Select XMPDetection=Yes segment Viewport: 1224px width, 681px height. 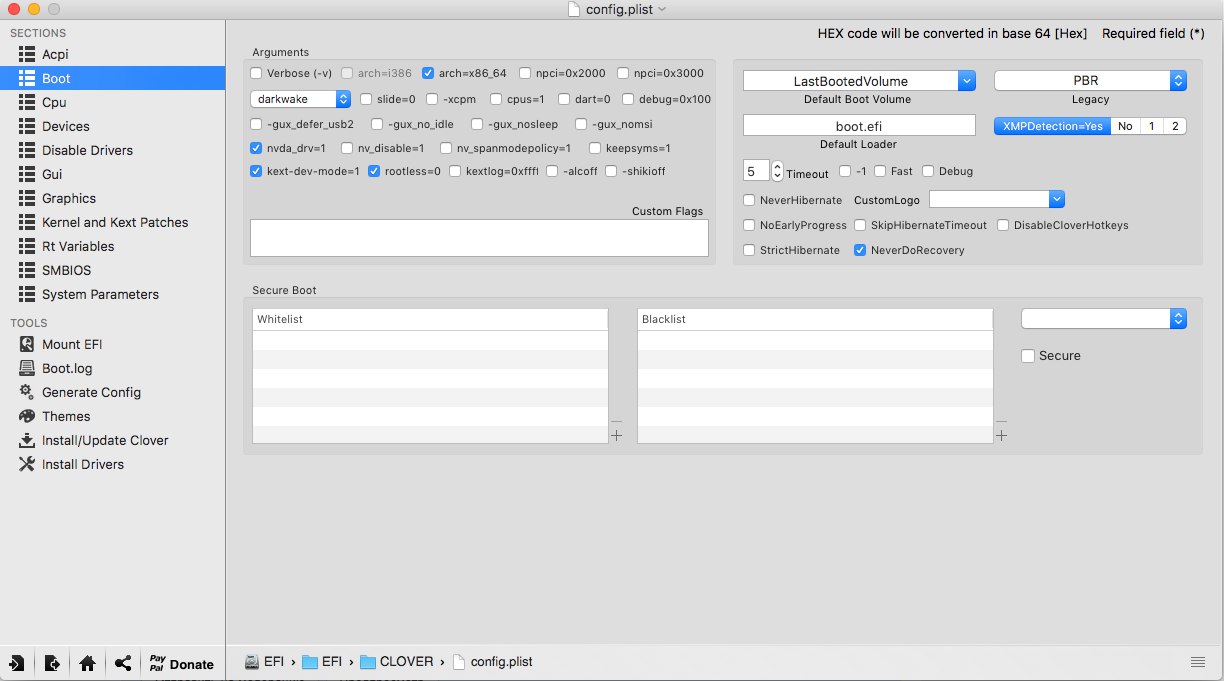point(1052,126)
